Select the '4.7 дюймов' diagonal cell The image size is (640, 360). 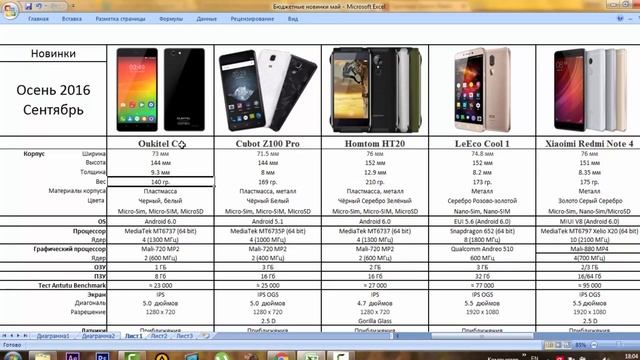(x=375, y=303)
